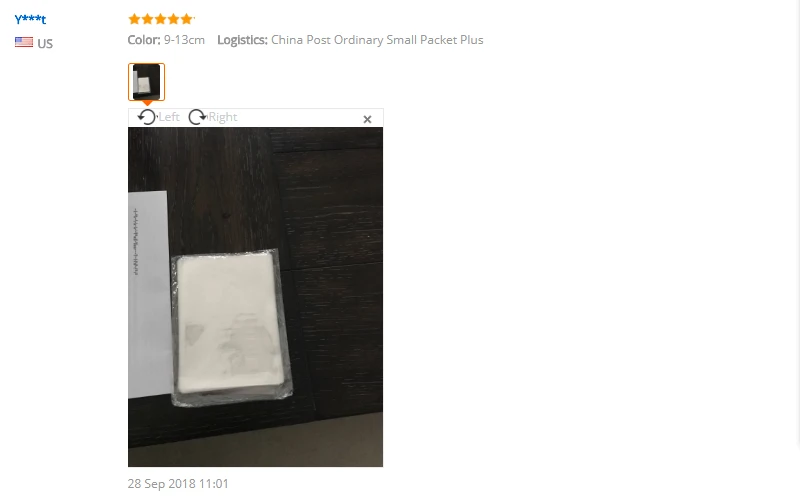This screenshot has width=800, height=503.
Task: Open reviewer profile Y***t
Action: coord(30,19)
